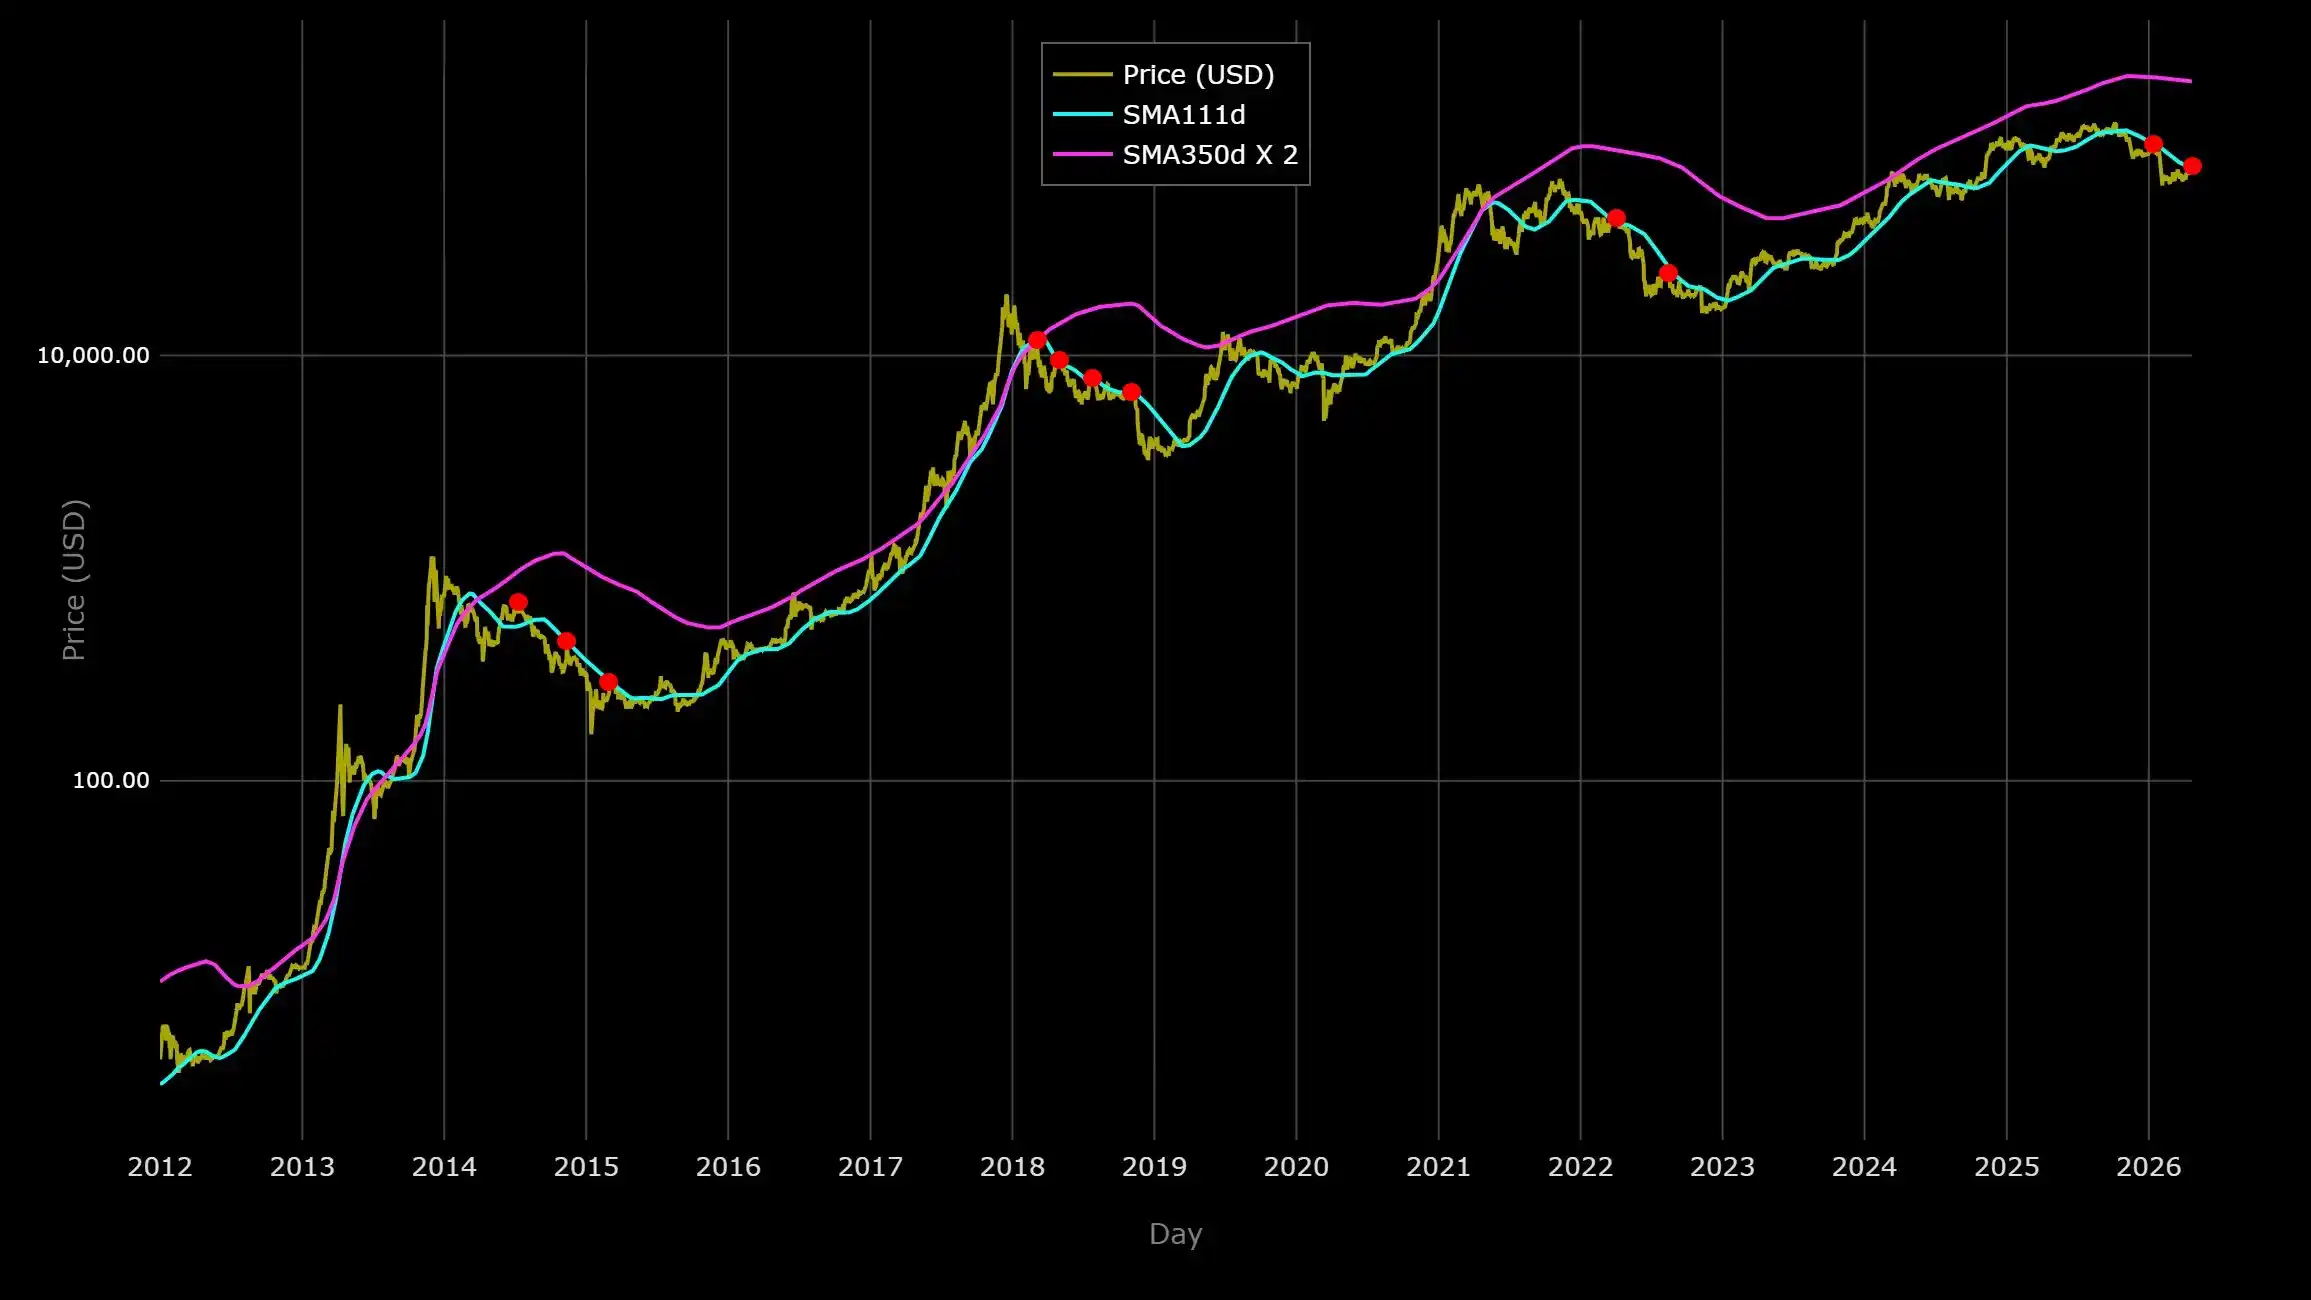Click the magenta SMA350d legend line swatch
Screen dimensions: 2311x1300
1082,155
